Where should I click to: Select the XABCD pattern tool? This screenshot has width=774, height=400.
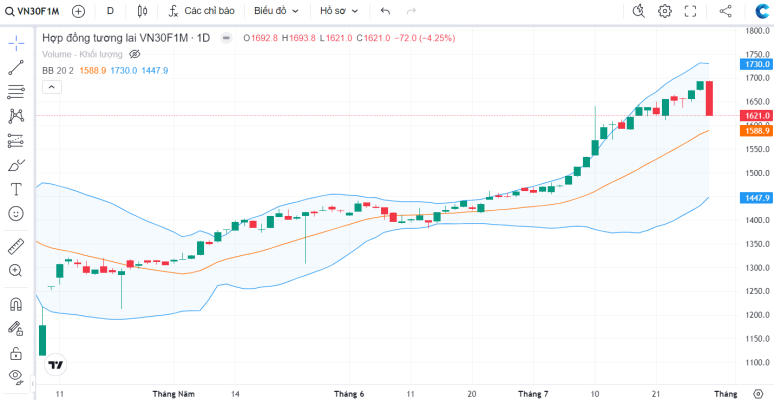(x=16, y=116)
